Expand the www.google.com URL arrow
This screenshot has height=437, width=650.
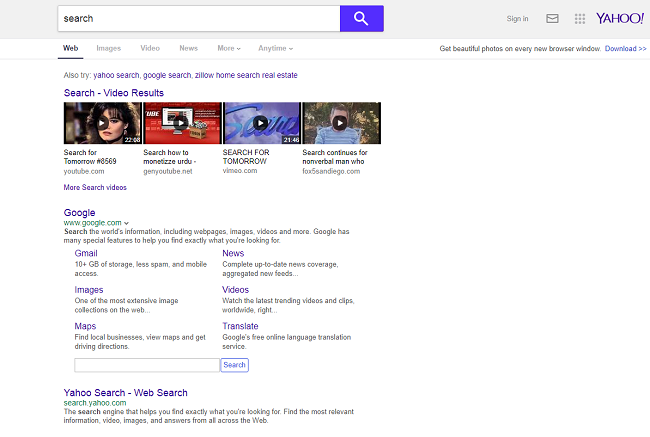(127, 223)
